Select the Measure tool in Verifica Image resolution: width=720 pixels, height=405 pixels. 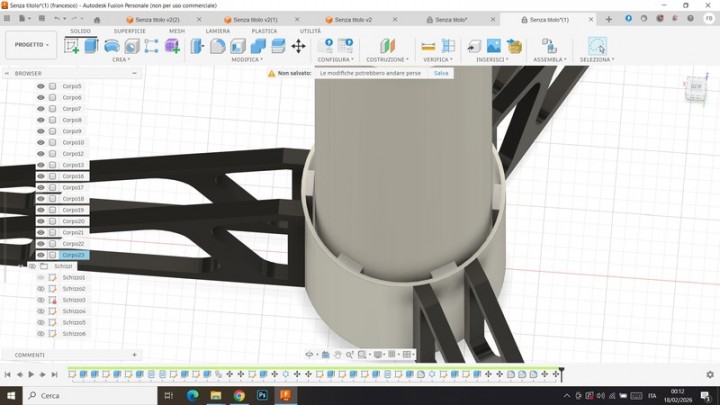pos(428,46)
